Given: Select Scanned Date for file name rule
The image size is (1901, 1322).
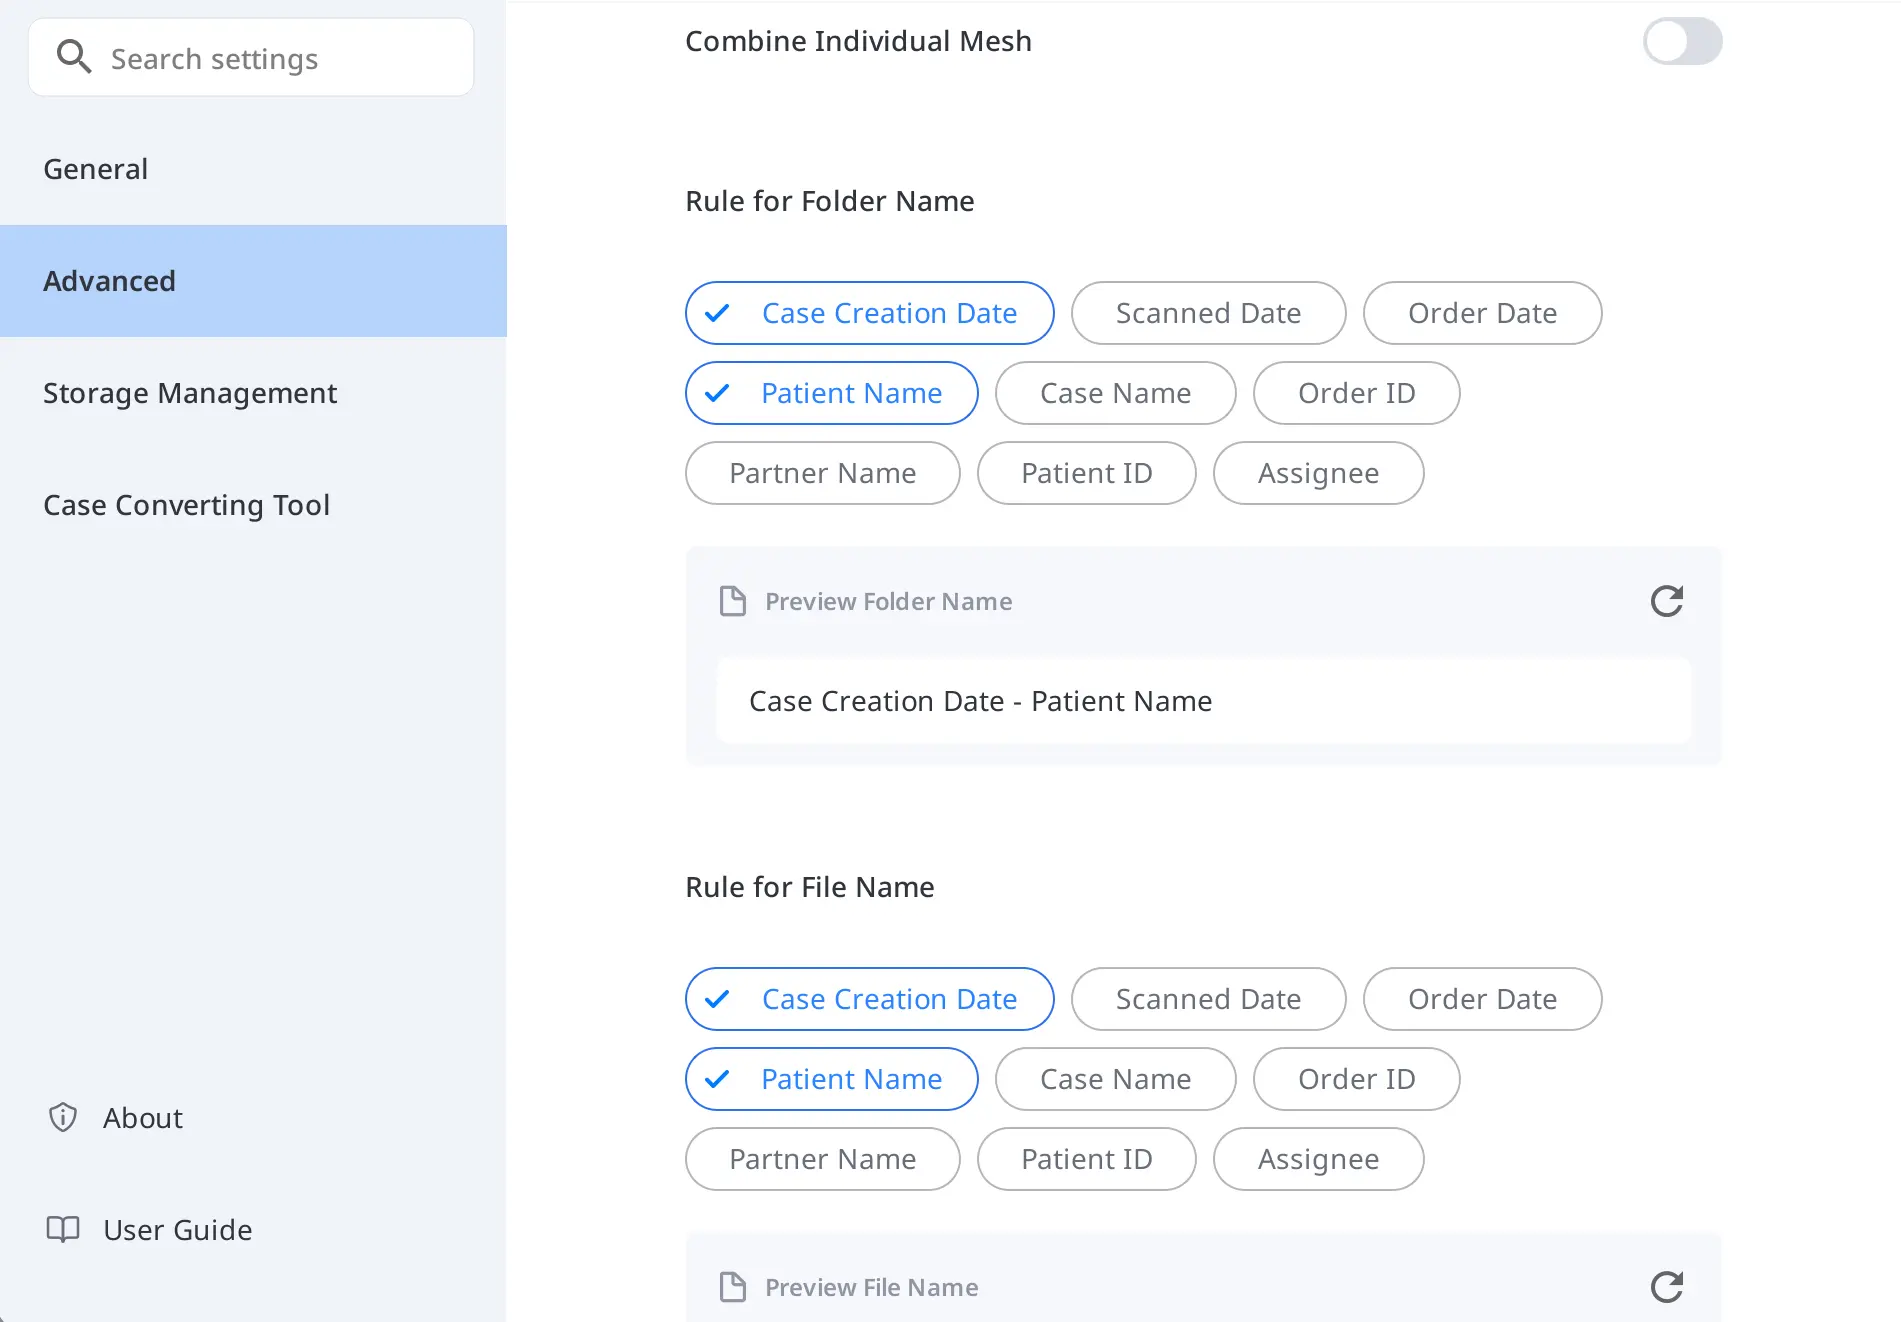Looking at the screenshot, I should [1207, 999].
